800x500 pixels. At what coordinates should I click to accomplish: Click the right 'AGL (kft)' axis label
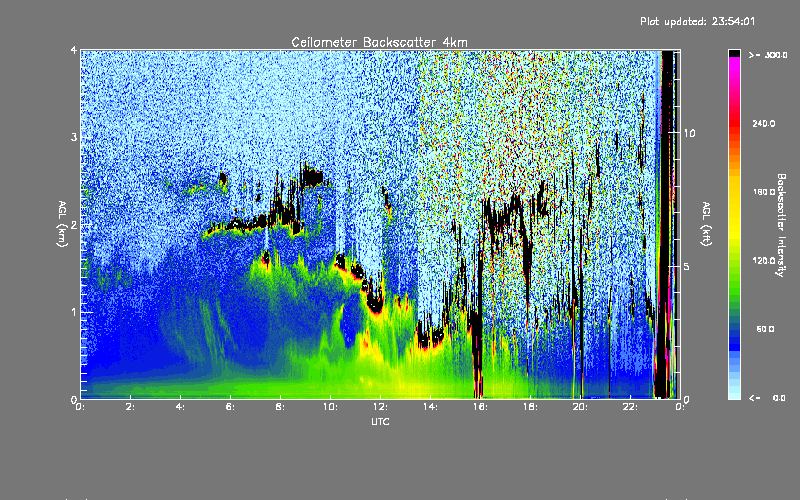pyautogui.click(x=706, y=224)
